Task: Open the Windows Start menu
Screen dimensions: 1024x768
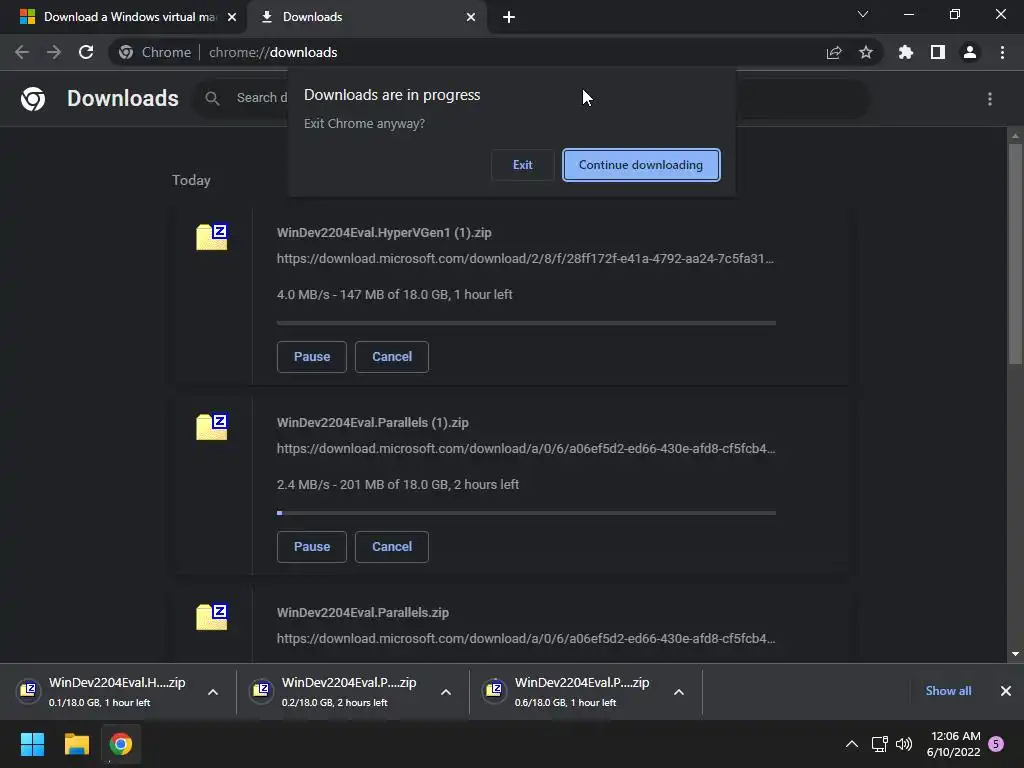Action: click(32, 744)
